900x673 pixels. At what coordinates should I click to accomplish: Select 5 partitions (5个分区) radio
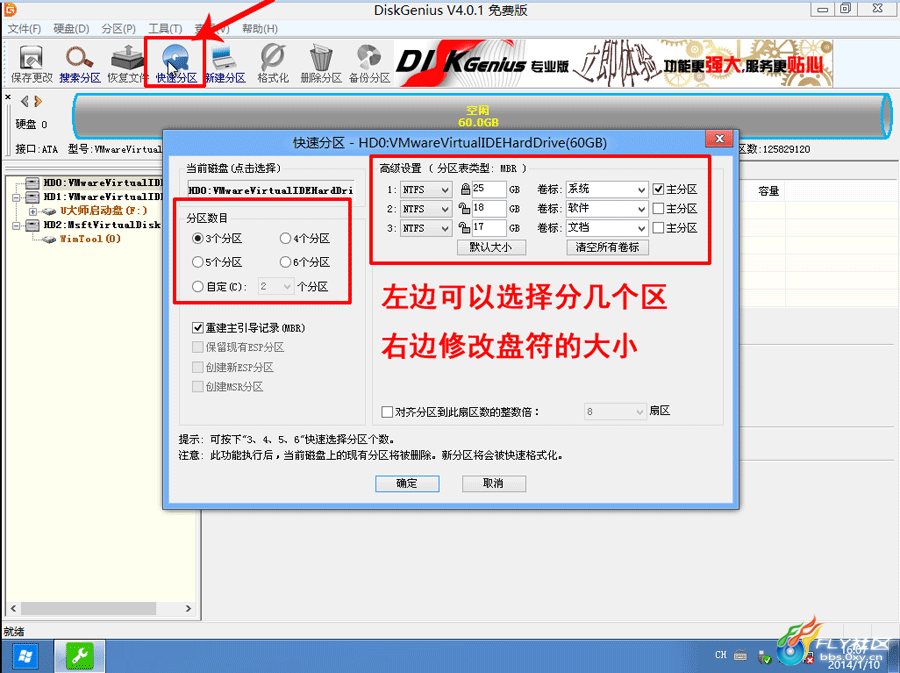197,262
